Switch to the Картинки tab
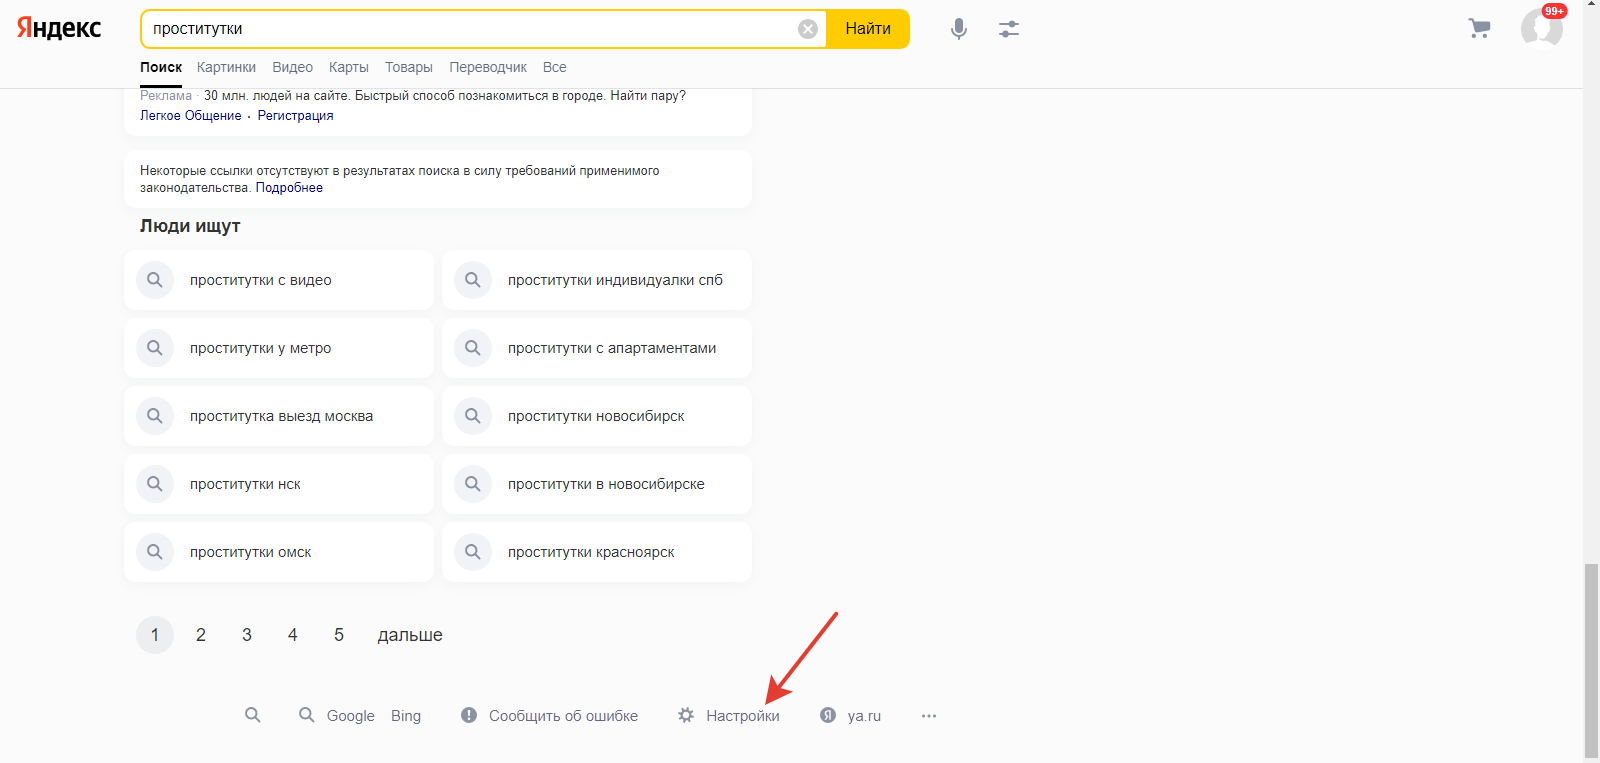The image size is (1600, 763). tap(226, 67)
